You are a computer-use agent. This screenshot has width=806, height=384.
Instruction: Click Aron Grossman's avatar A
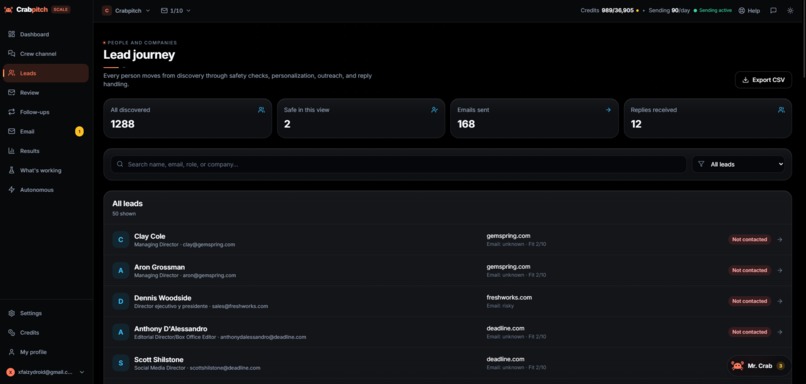[121, 271]
